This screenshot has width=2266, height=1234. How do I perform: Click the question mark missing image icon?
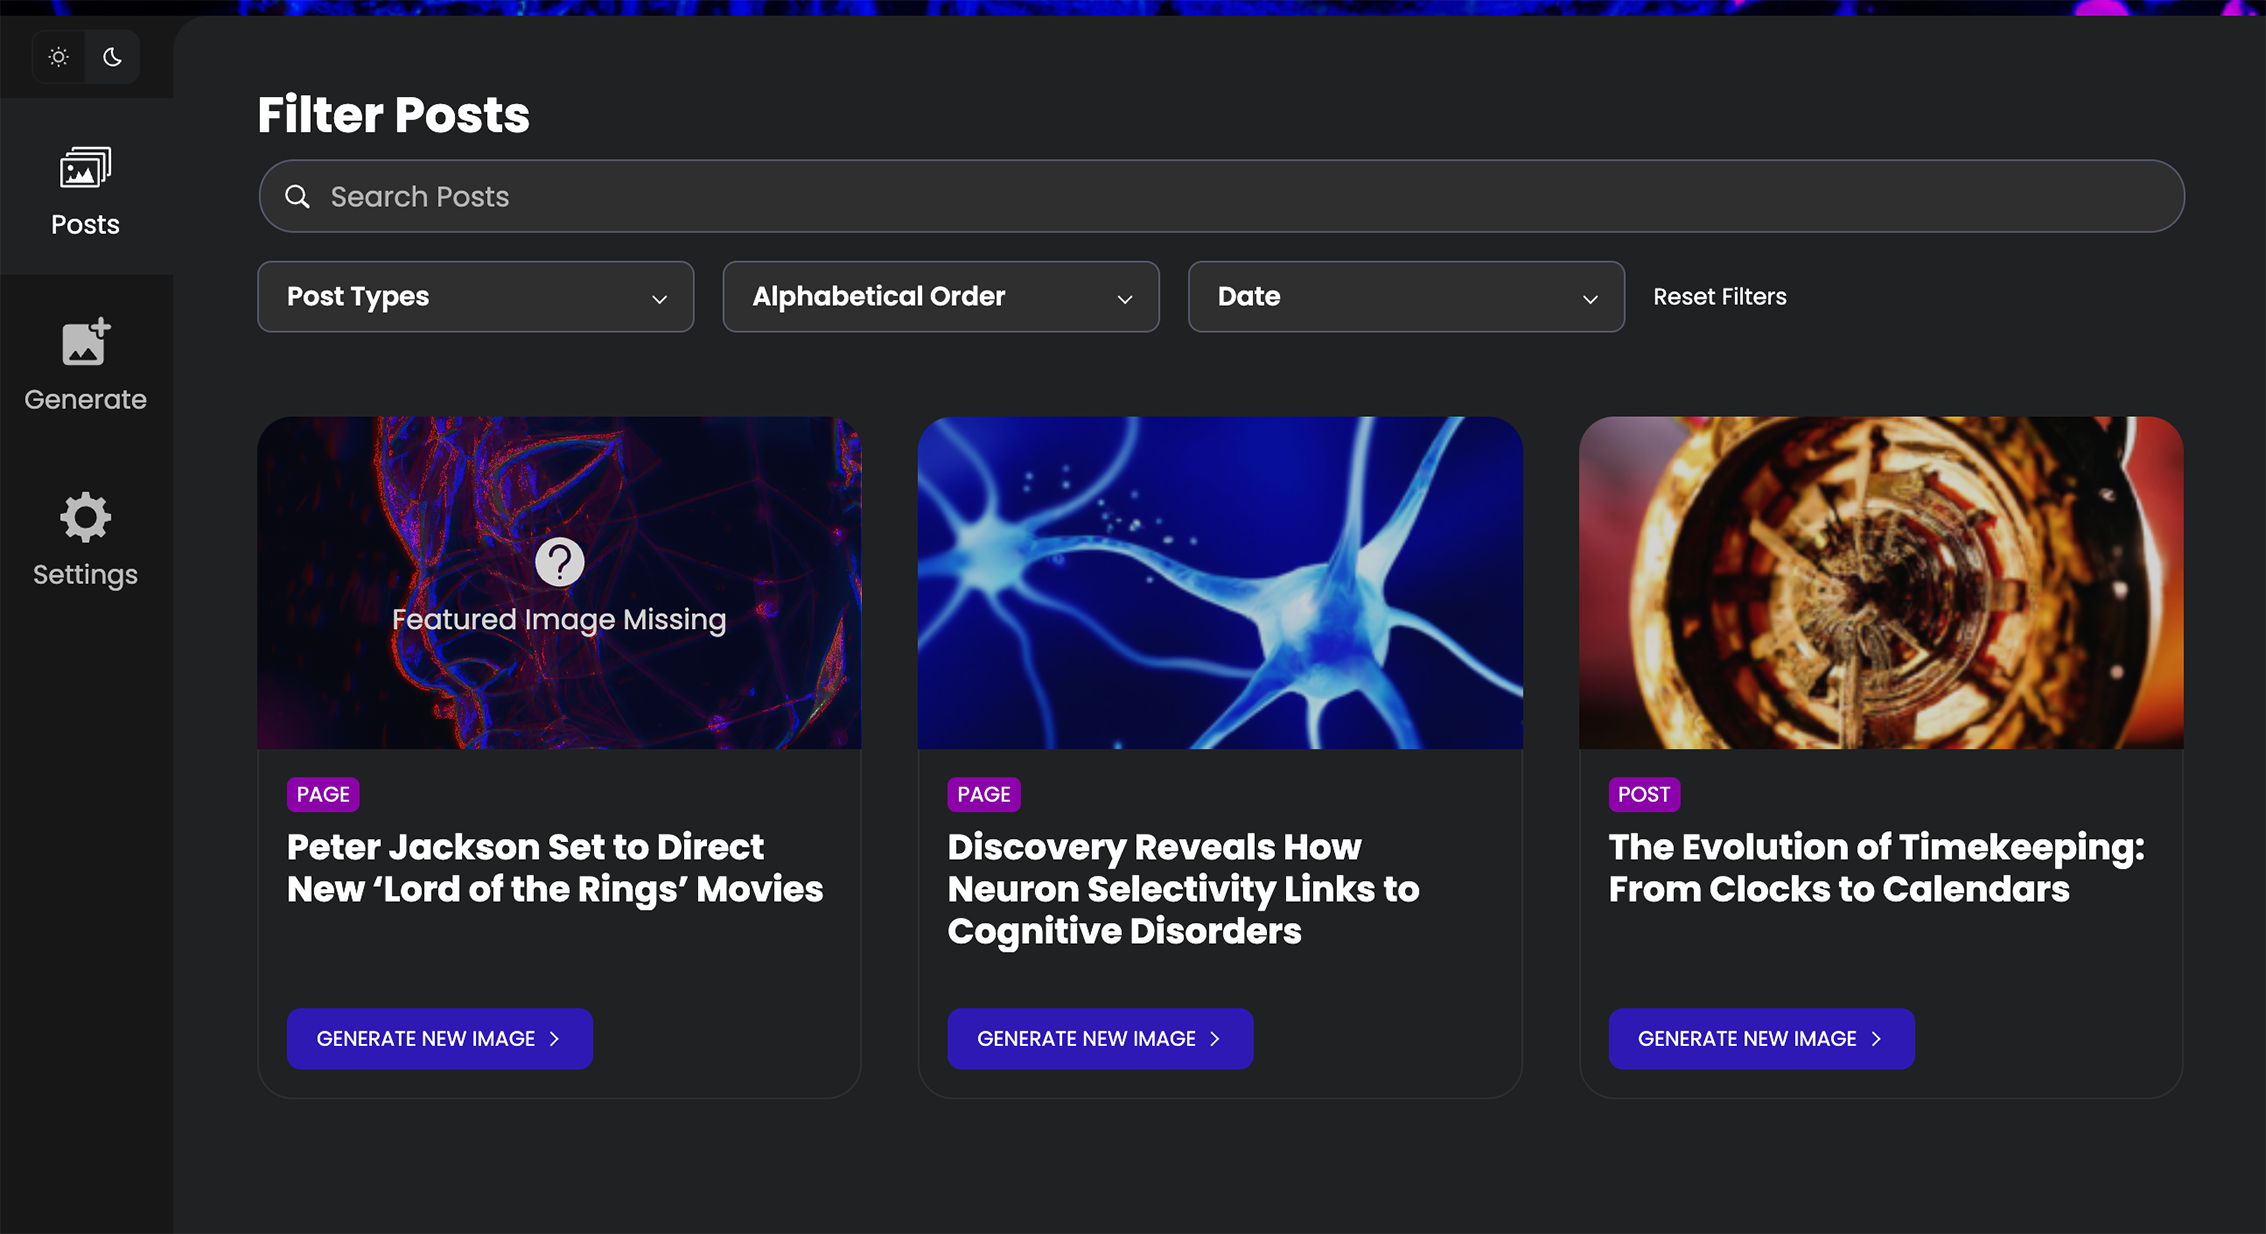(x=559, y=562)
